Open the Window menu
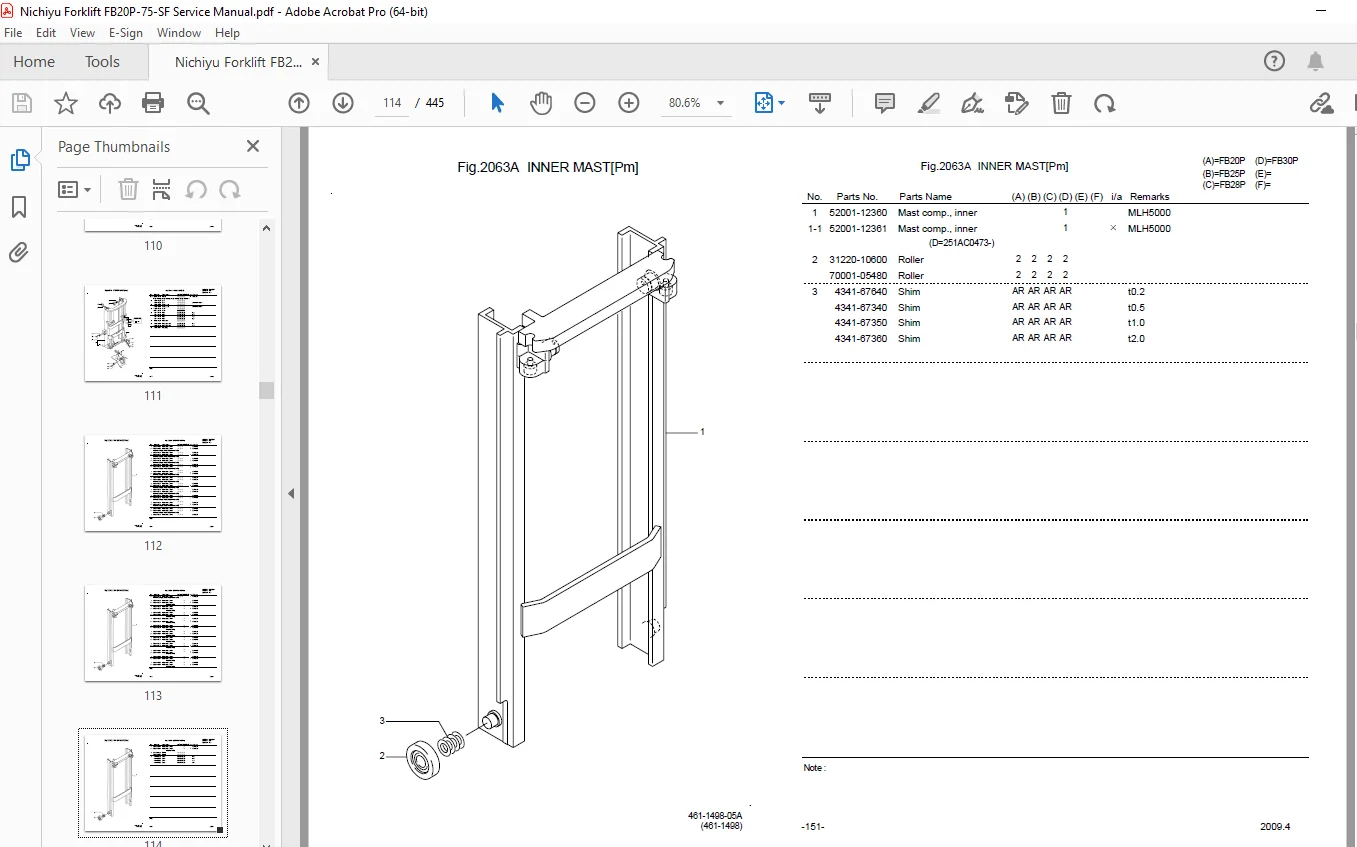Screen dimensions: 1357x847 (x=179, y=33)
